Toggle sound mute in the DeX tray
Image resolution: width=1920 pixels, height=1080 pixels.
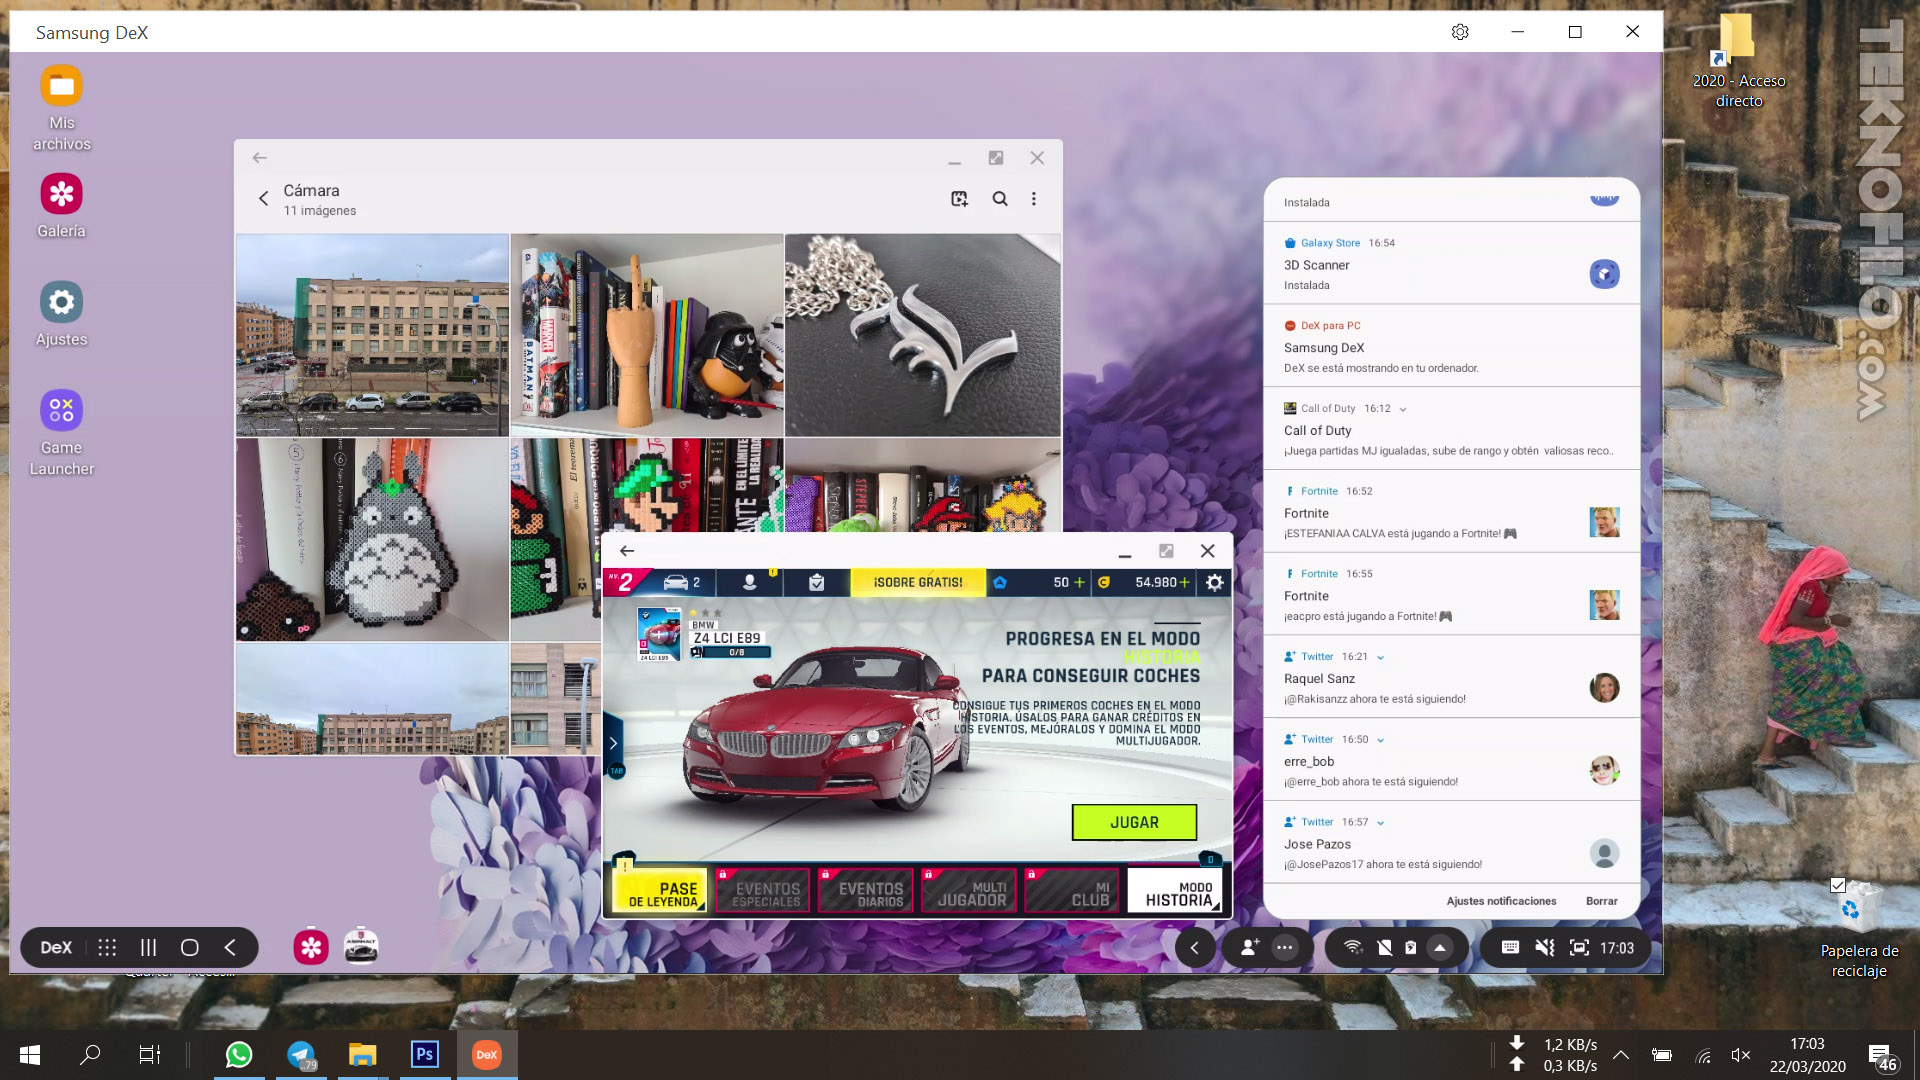pyautogui.click(x=1545, y=947)
